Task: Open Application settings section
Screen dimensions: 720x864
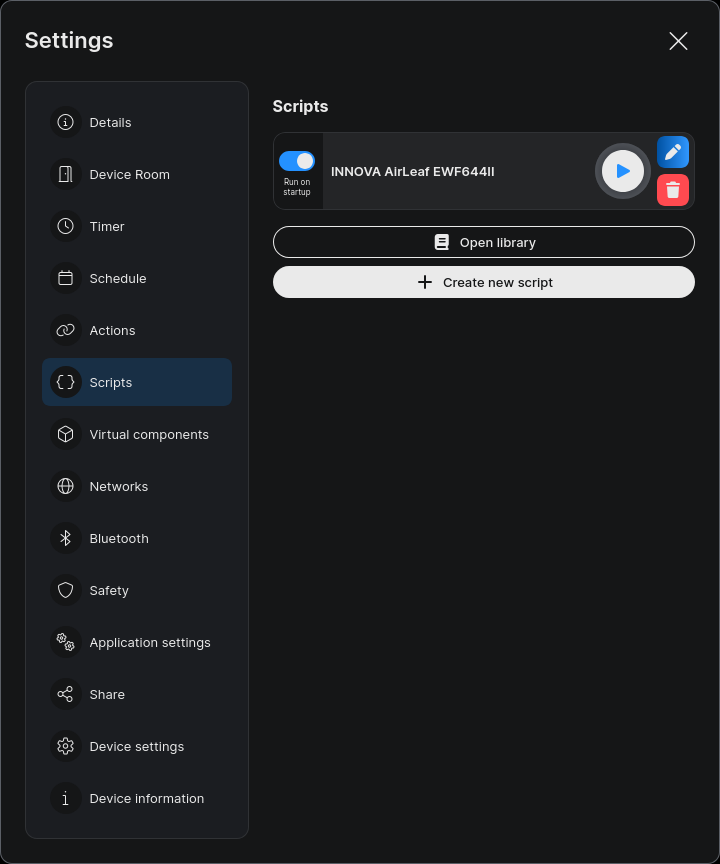Action: pos(137,642)
